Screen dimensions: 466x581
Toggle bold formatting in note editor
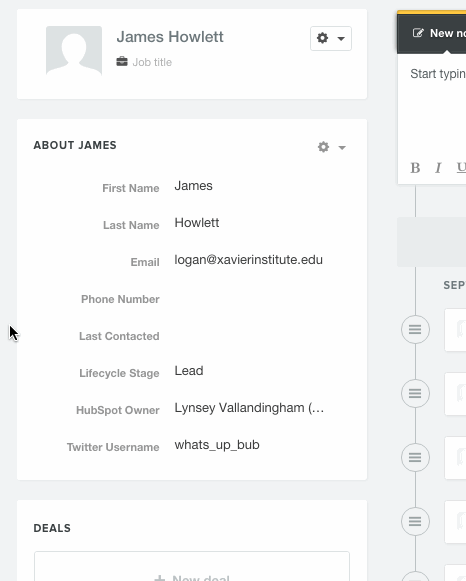415,168
